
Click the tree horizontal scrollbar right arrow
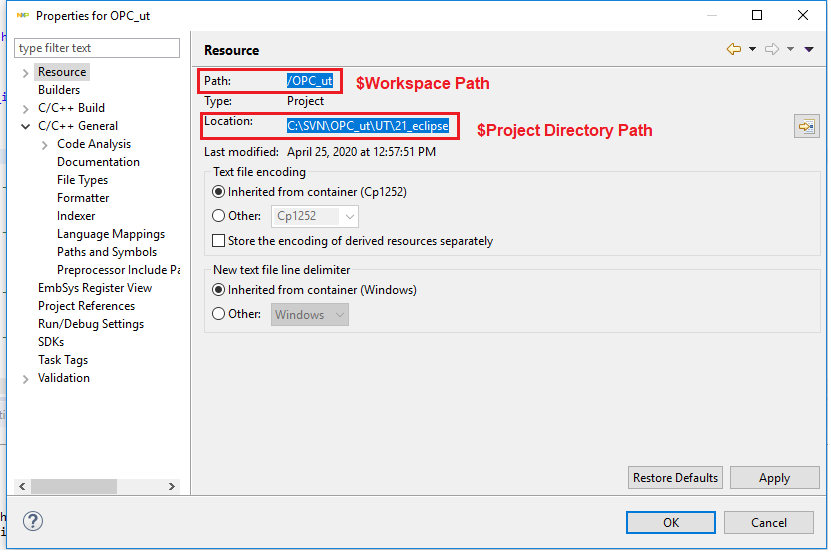172,486
